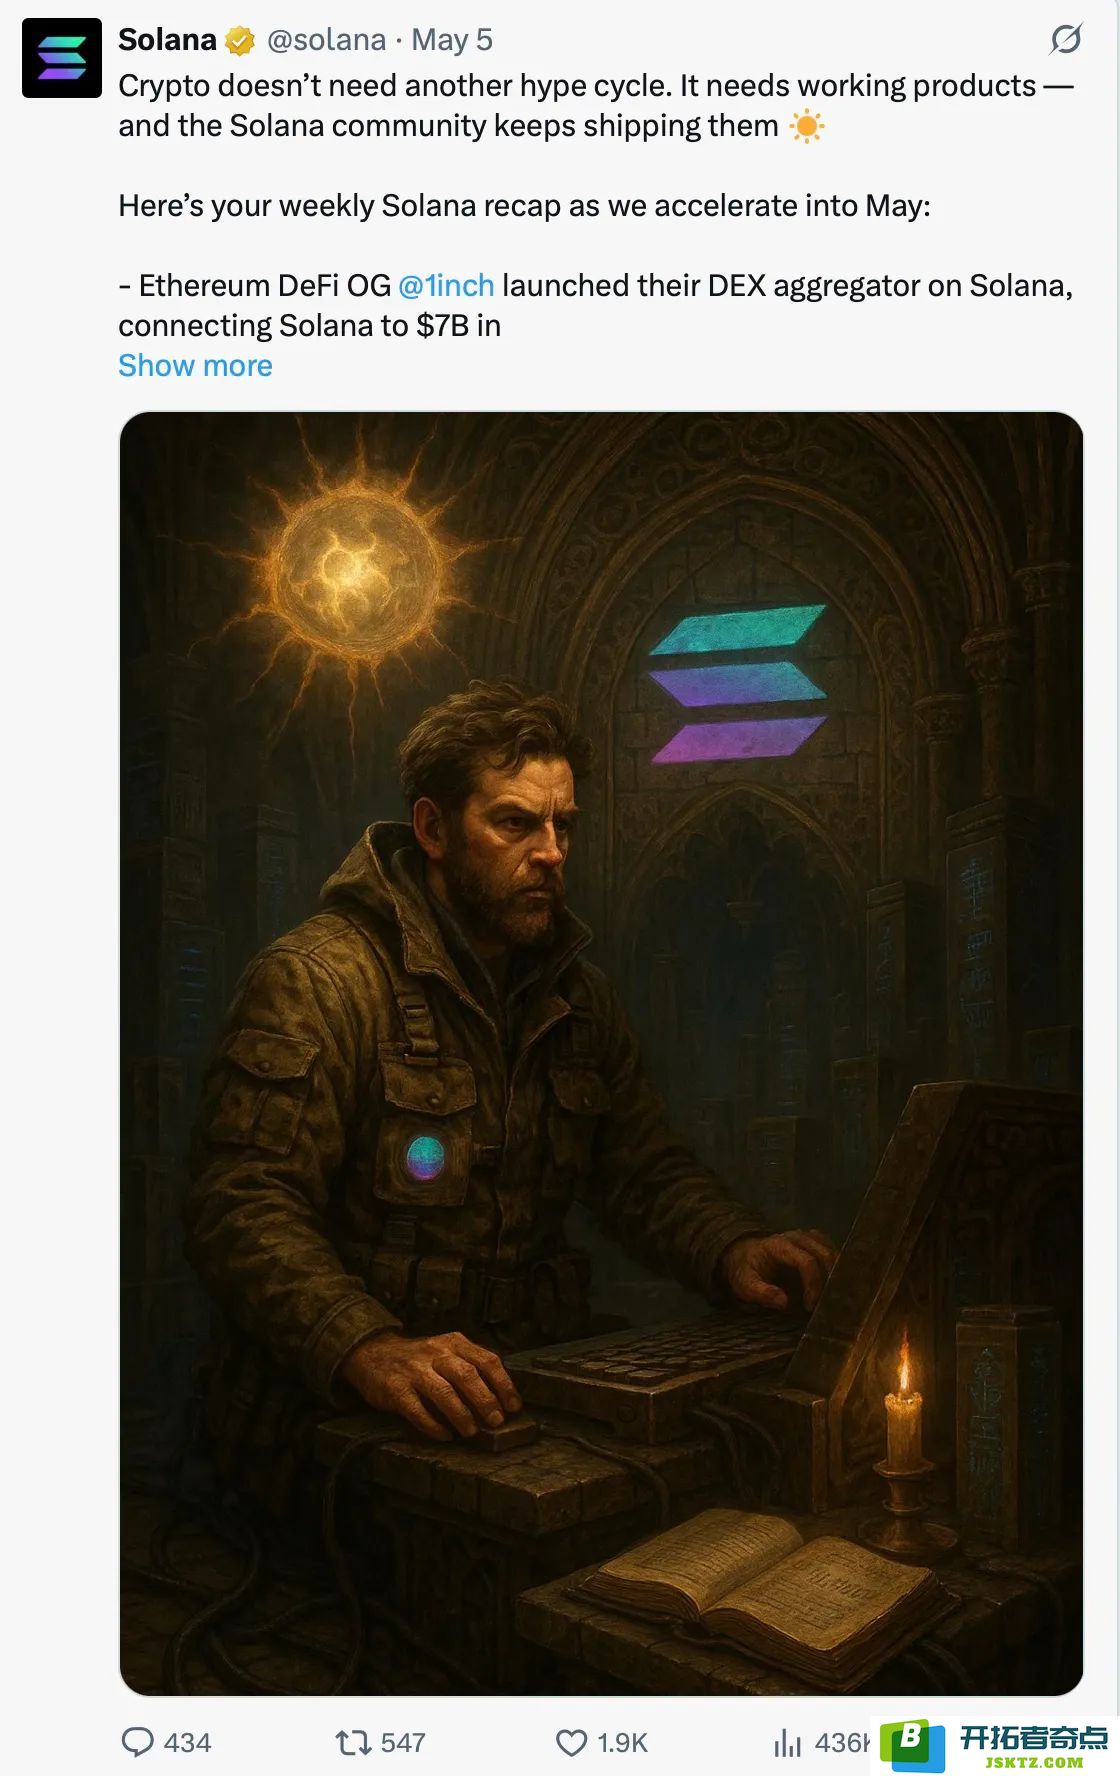View analytics via the bar chart icon

tap(788, 1743)
